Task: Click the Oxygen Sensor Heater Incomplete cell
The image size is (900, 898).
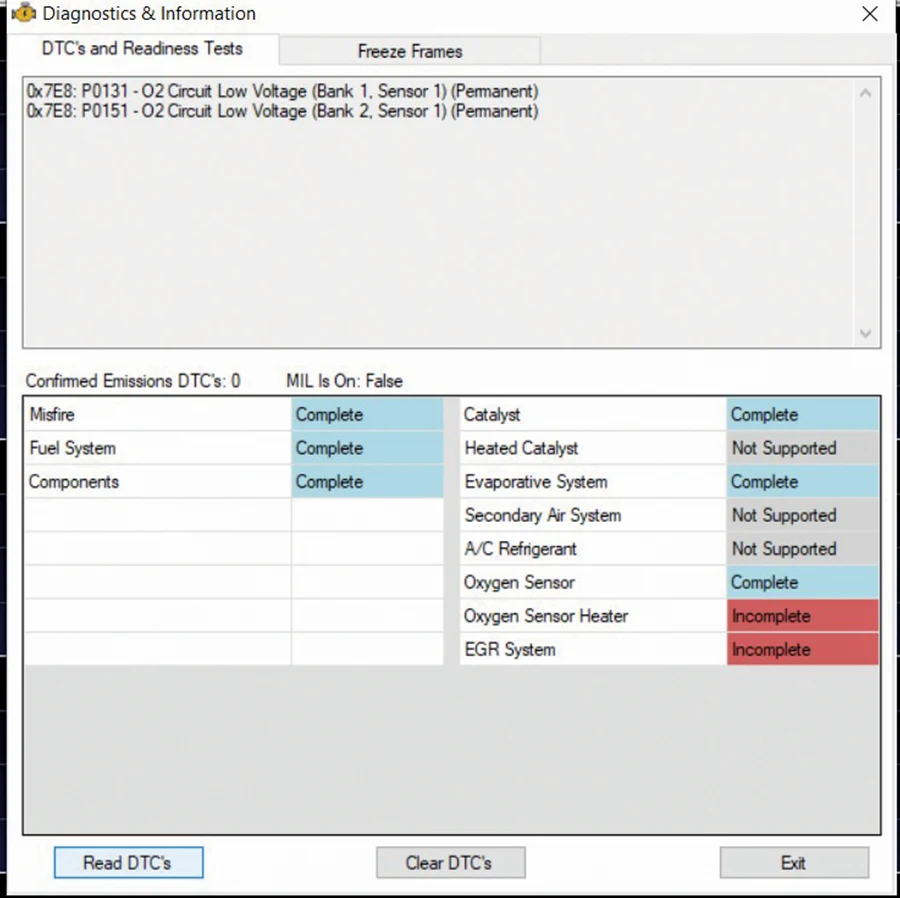Action: pos(802,616)
